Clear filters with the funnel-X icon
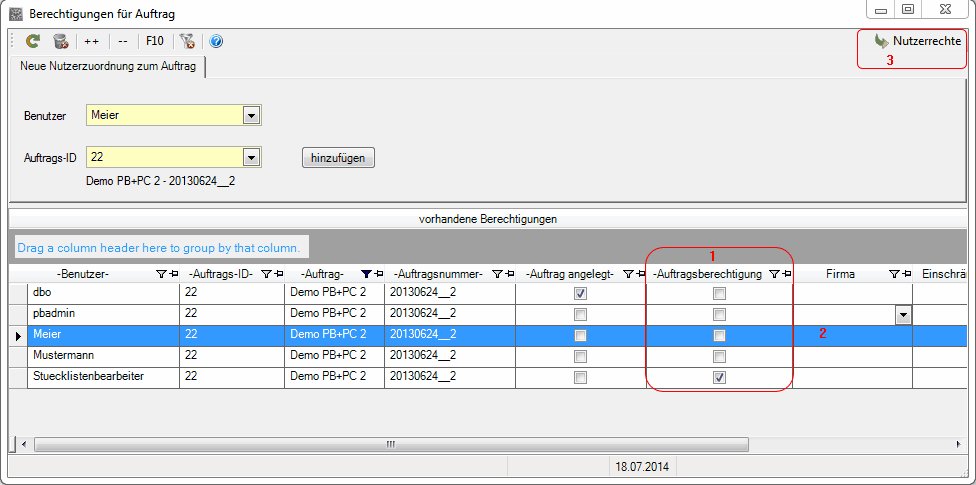 (187, 41)
